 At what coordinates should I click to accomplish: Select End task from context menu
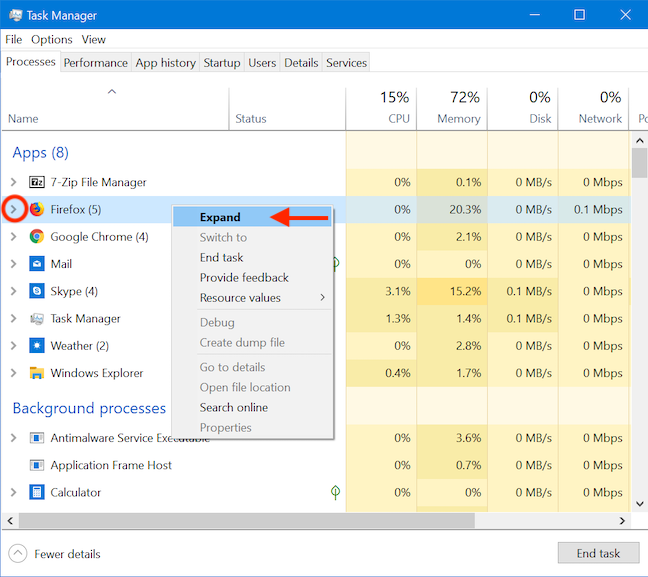(x=222, y=257)
